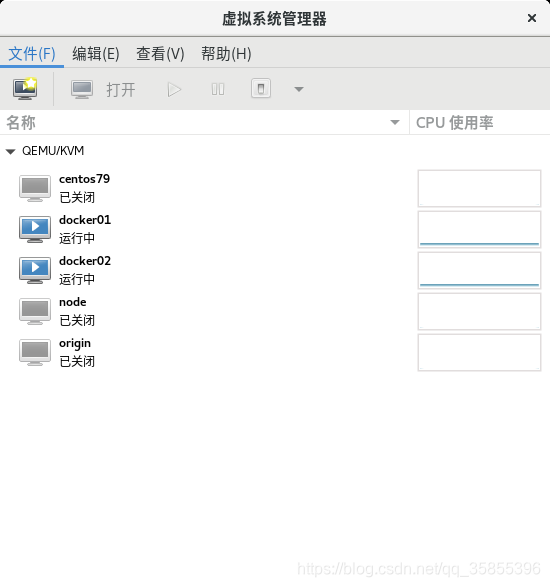The height and width of the screenshot is (587, 550).
Task: Click the centos79 CPU usage graph
Action: [x=479, y=188]
